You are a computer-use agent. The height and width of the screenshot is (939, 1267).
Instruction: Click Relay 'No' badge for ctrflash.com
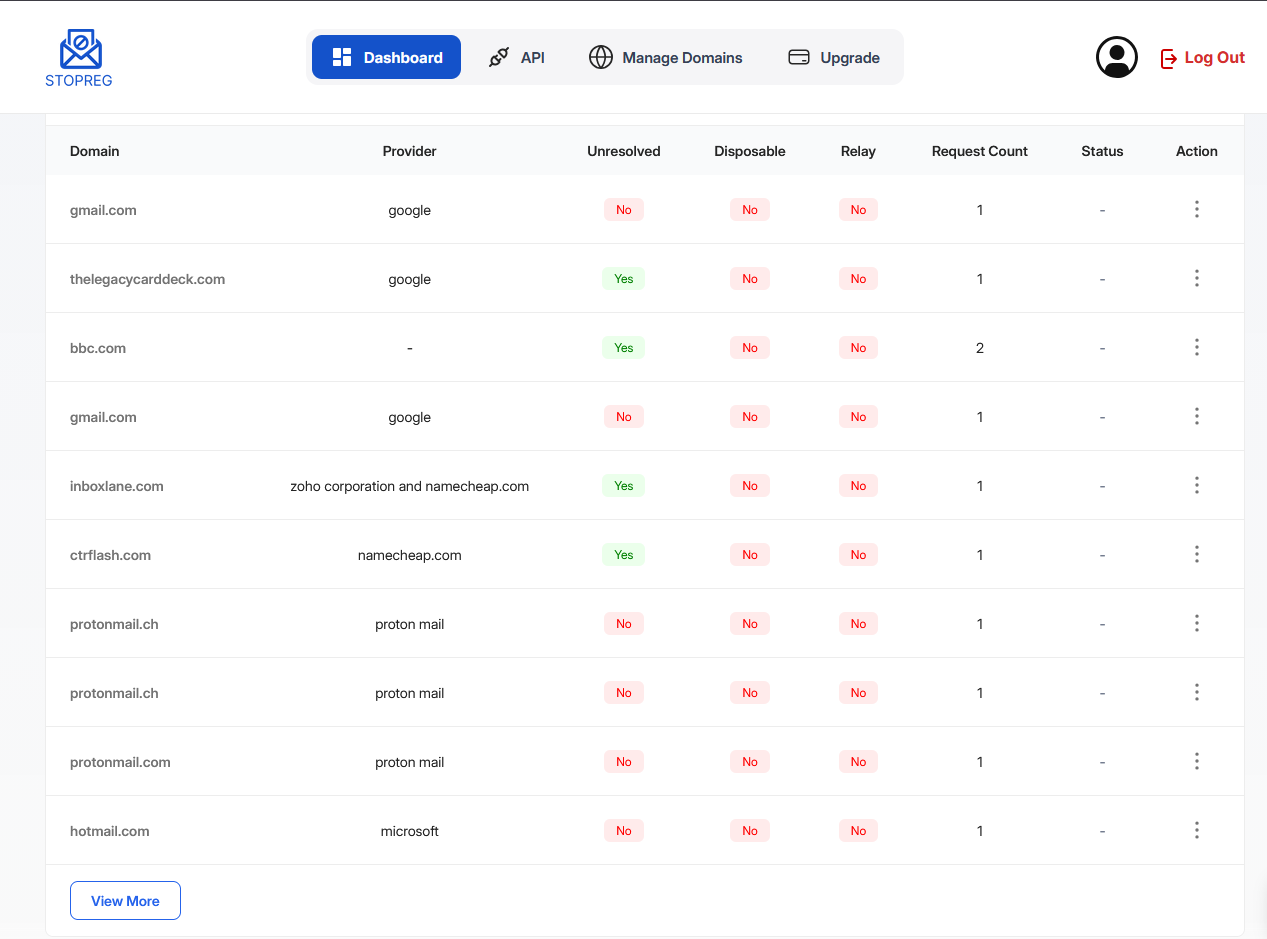[x=858, y=554]
